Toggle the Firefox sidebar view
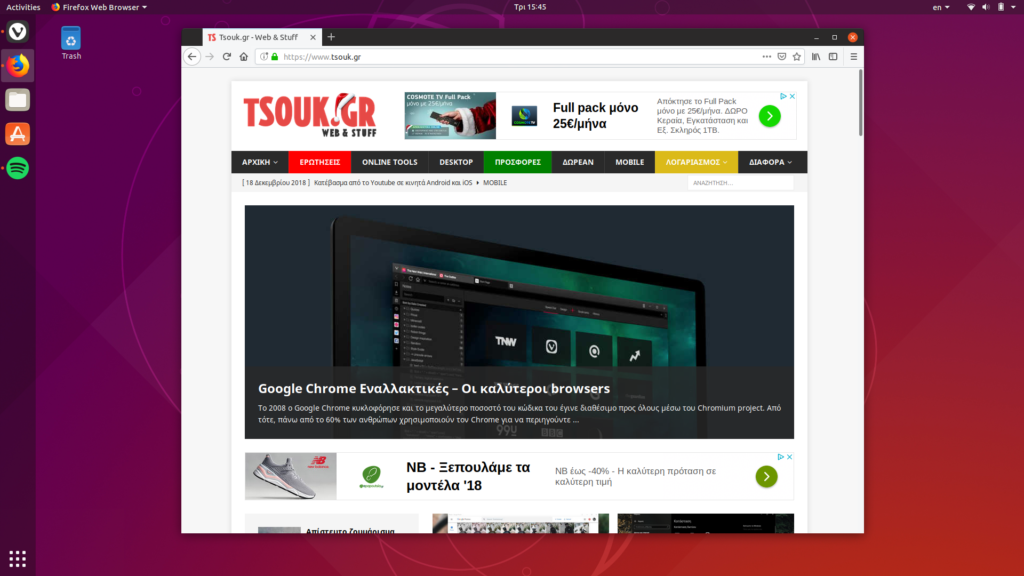This screenshot has height=576, width=1024. click(x=832, y=57)
